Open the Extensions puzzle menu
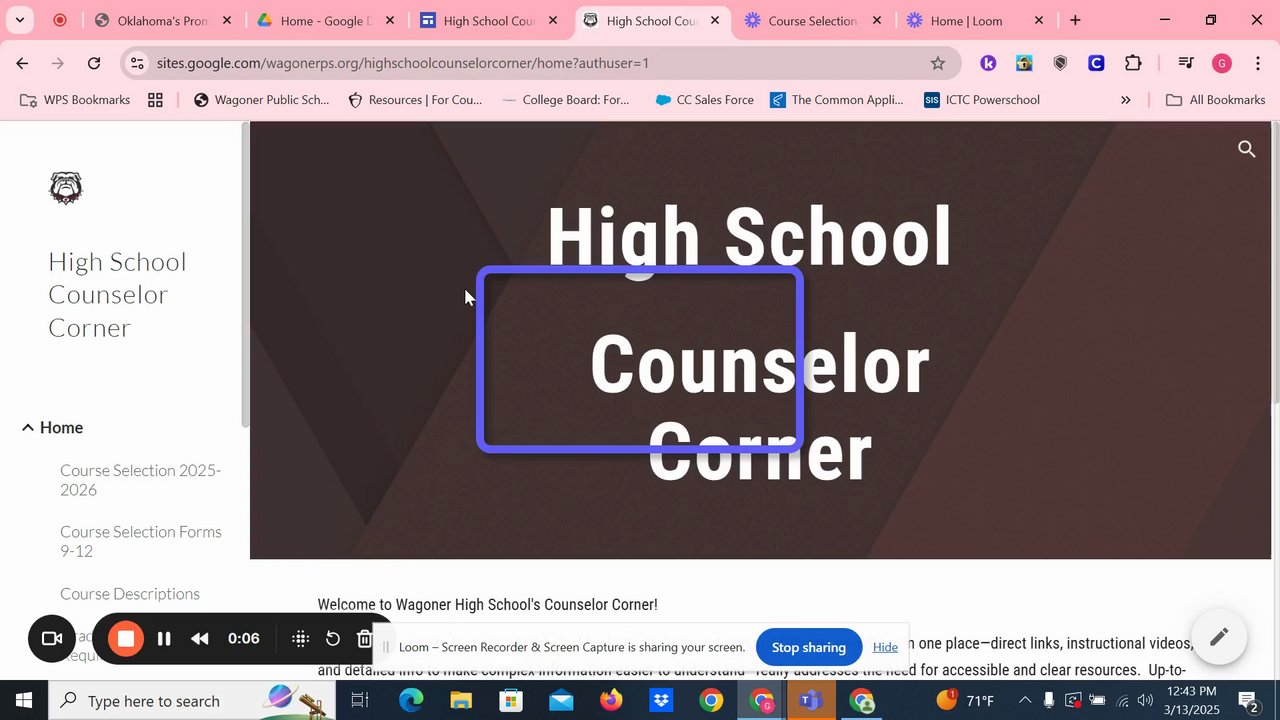Viewport: 1280px width, 720px height. pyautogui.click(x=1133, y=63)
